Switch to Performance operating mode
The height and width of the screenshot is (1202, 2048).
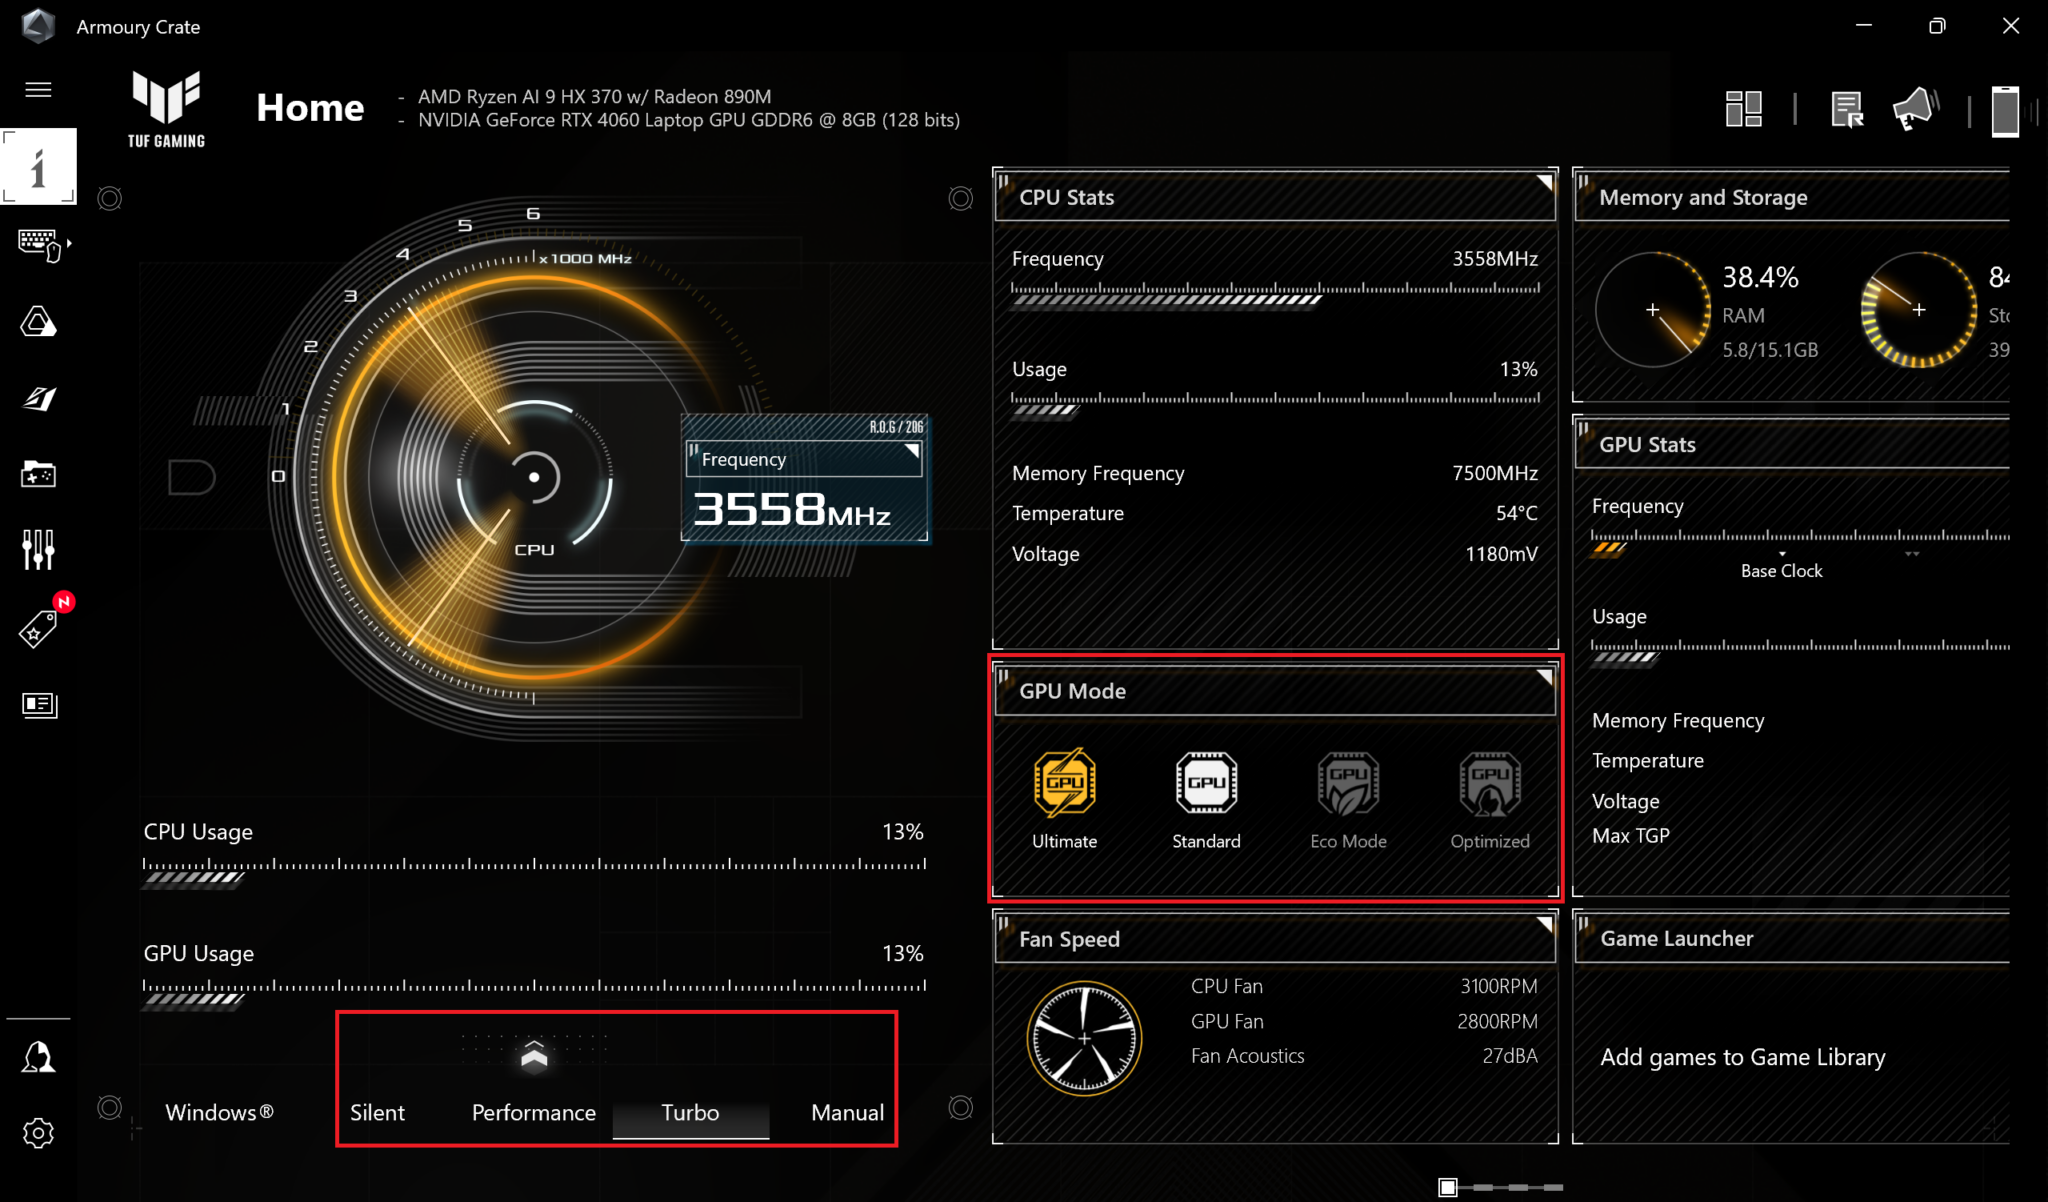tap(533, 1112)
